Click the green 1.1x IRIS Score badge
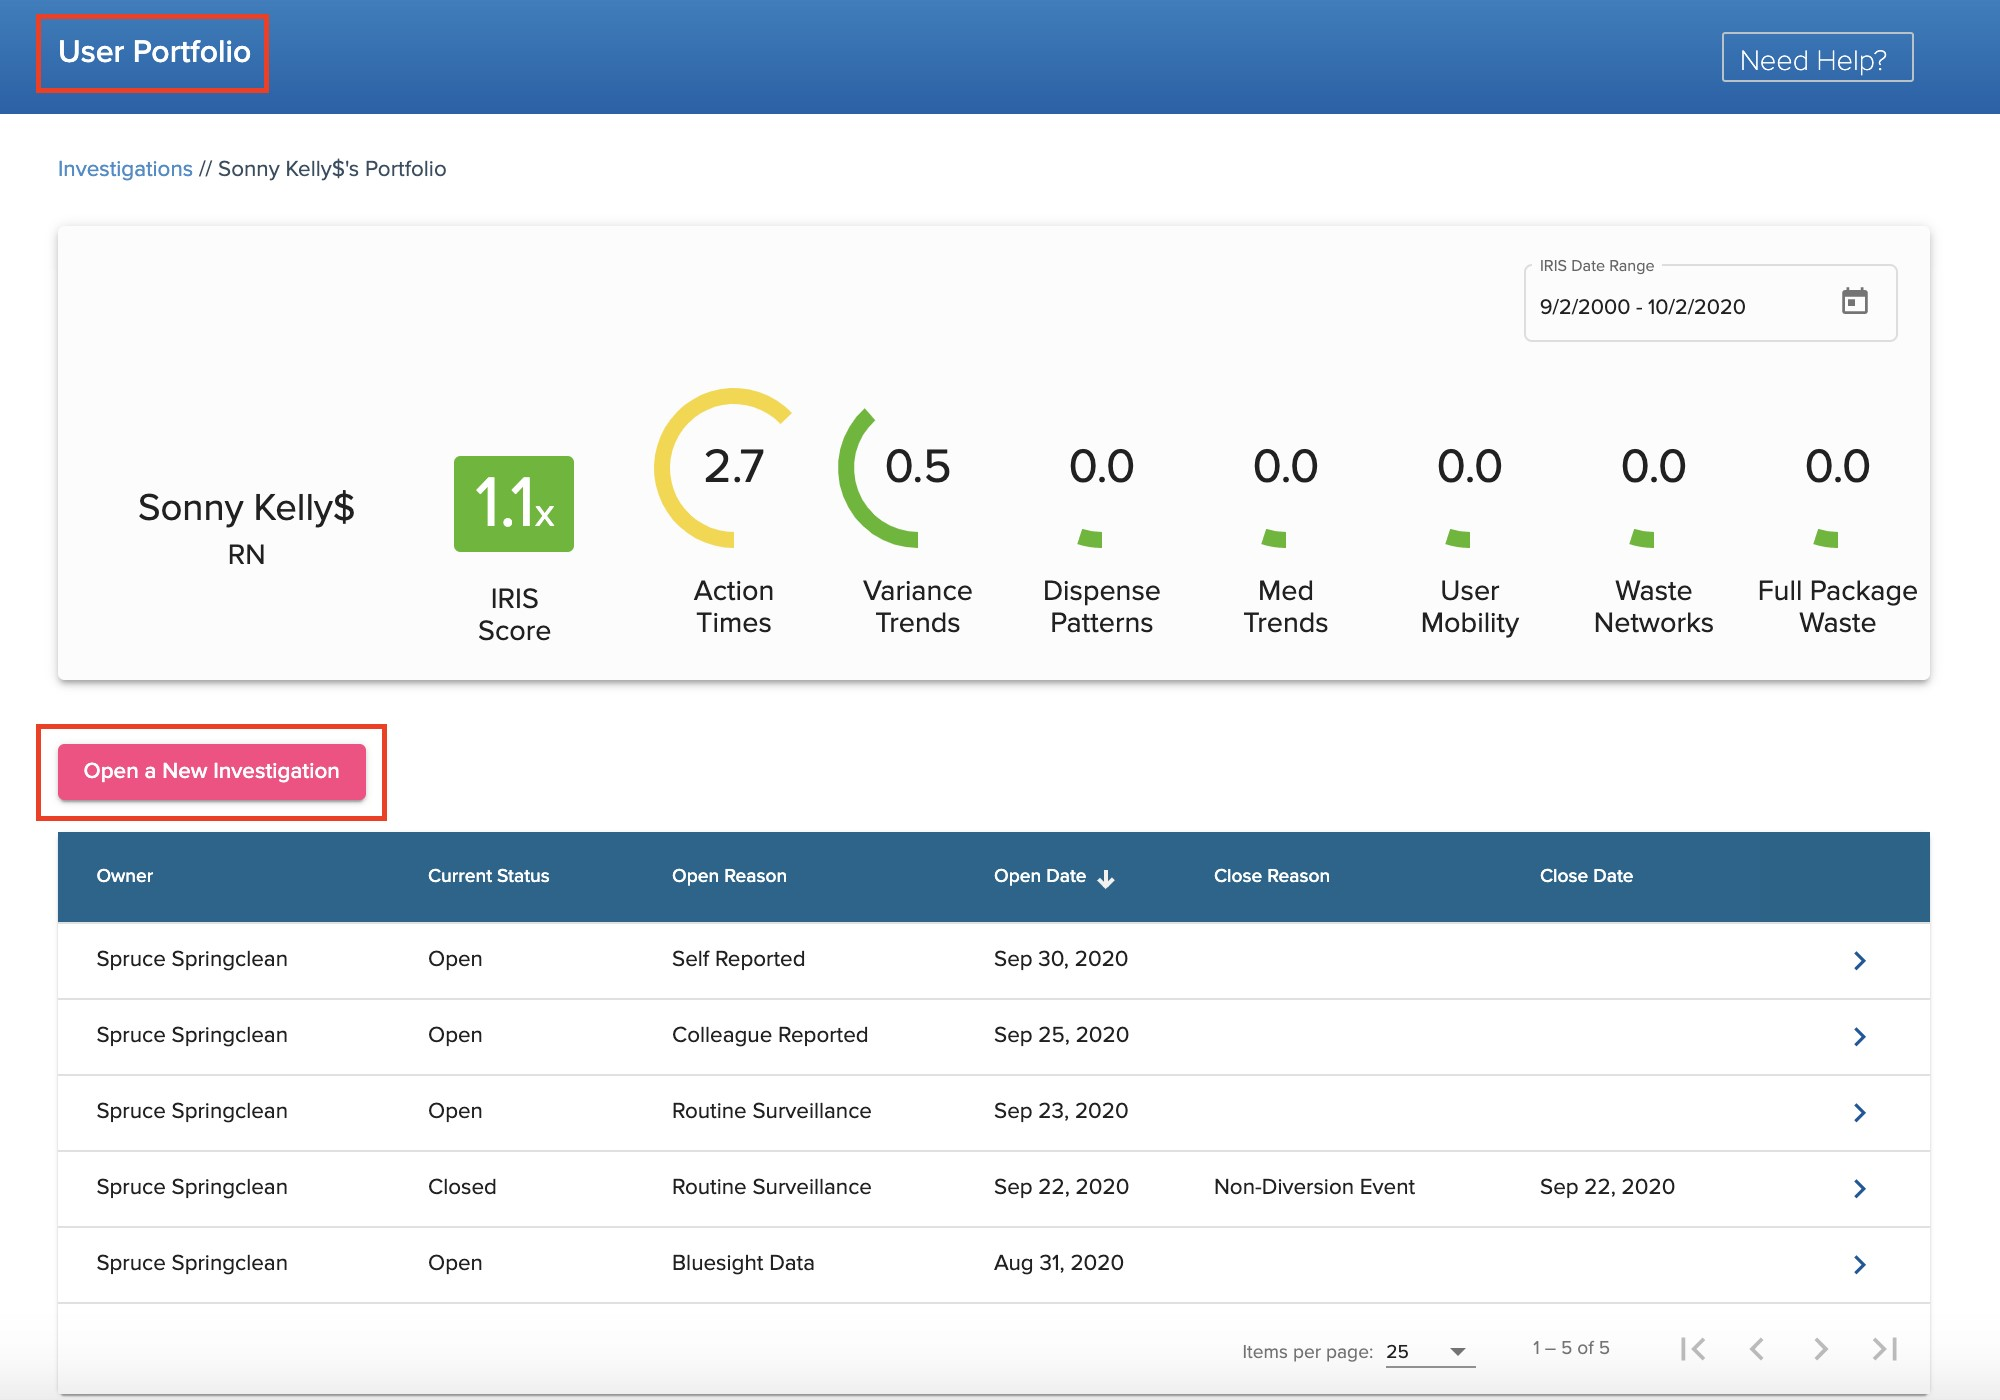This screenshot has width=2000, height=1400. click(x=514, y=504)
